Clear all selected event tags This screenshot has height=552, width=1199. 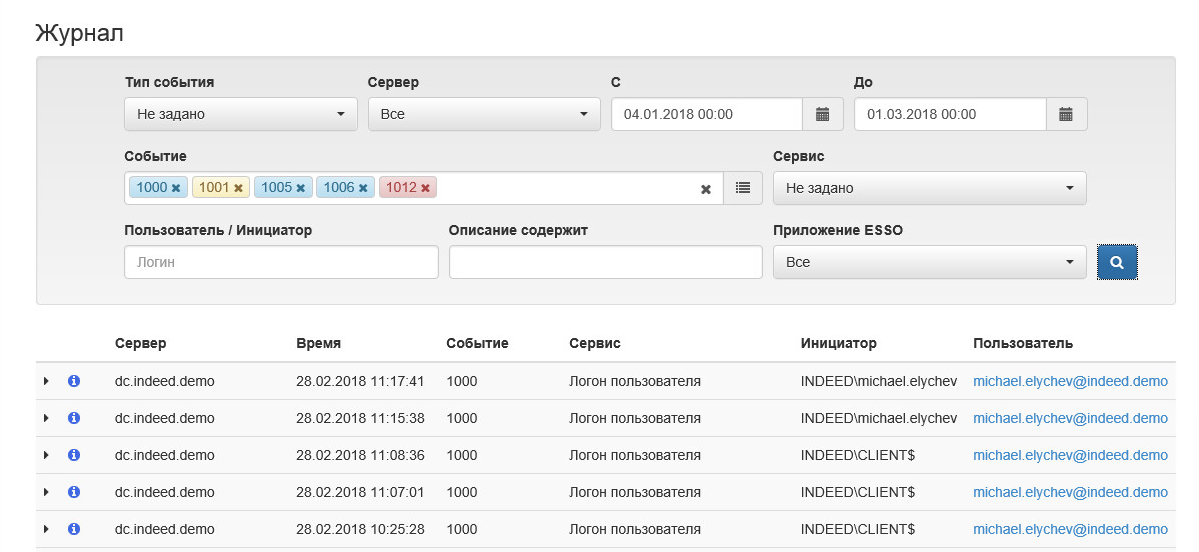(705, 188)
